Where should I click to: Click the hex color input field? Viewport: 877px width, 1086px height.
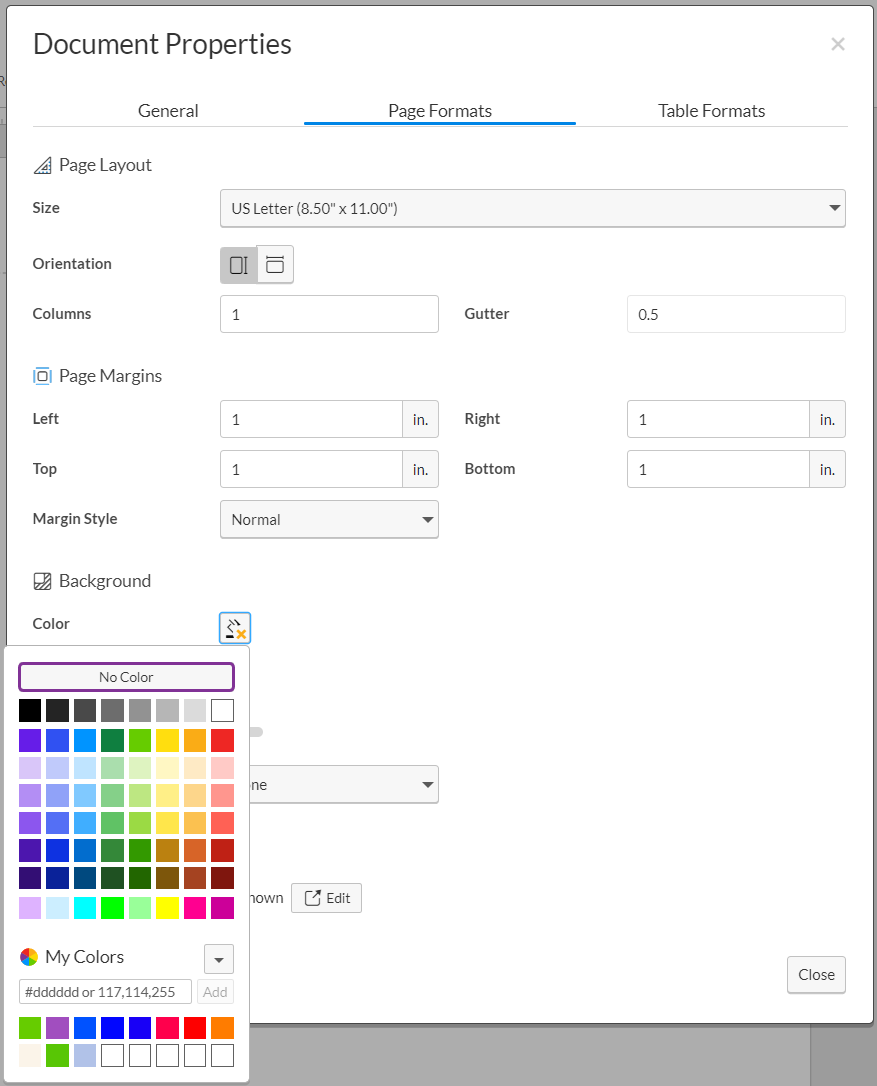click(105, 992)
